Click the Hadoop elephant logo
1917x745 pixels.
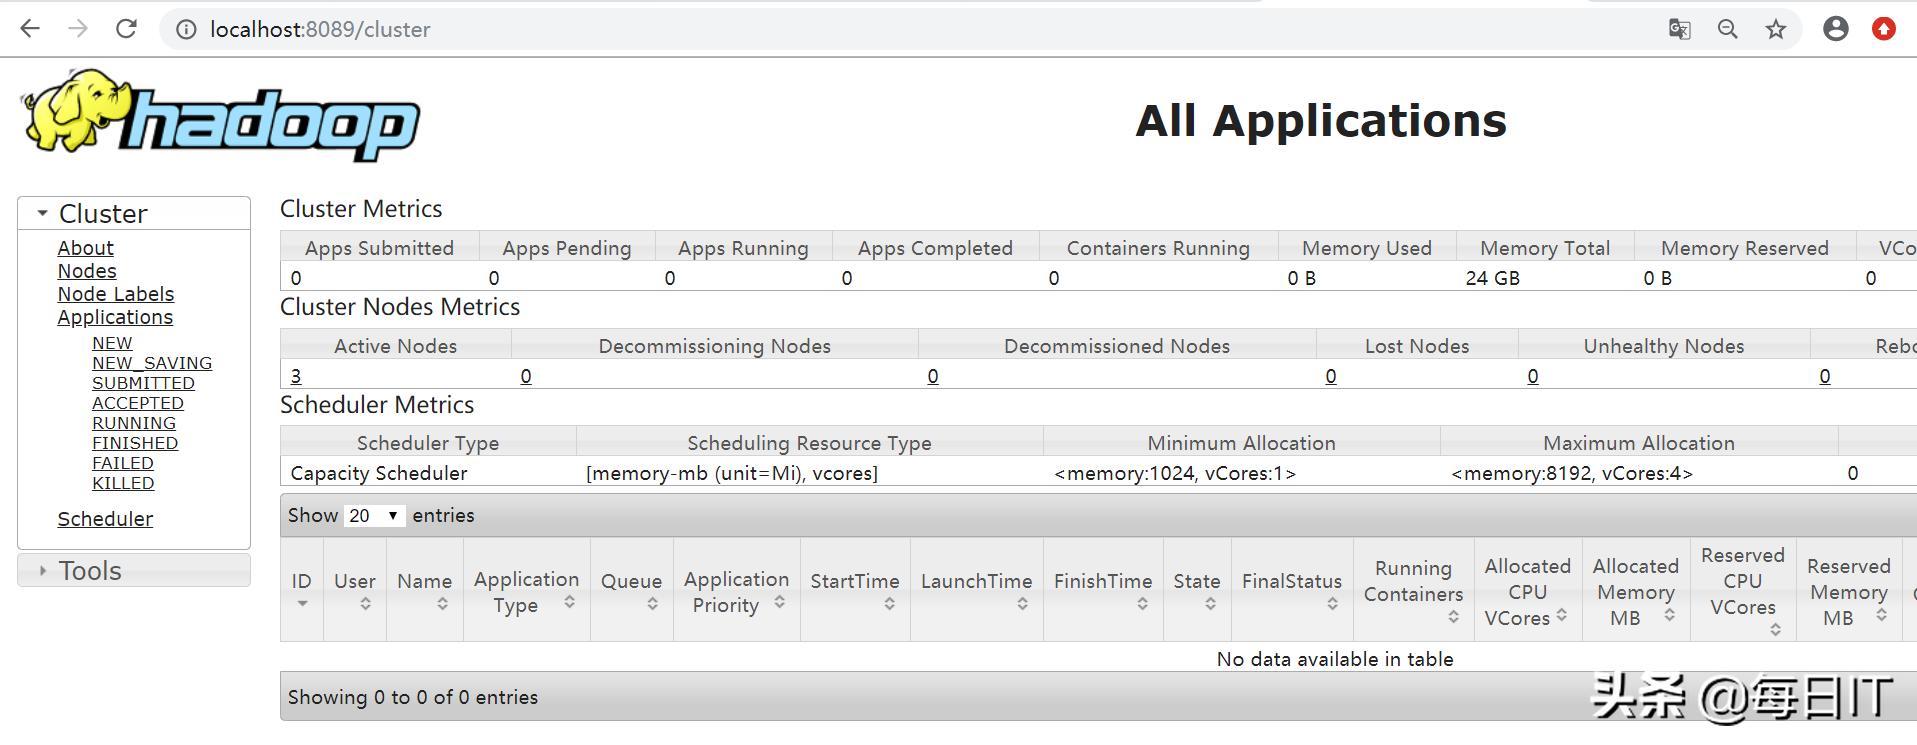tap(220, 116)
